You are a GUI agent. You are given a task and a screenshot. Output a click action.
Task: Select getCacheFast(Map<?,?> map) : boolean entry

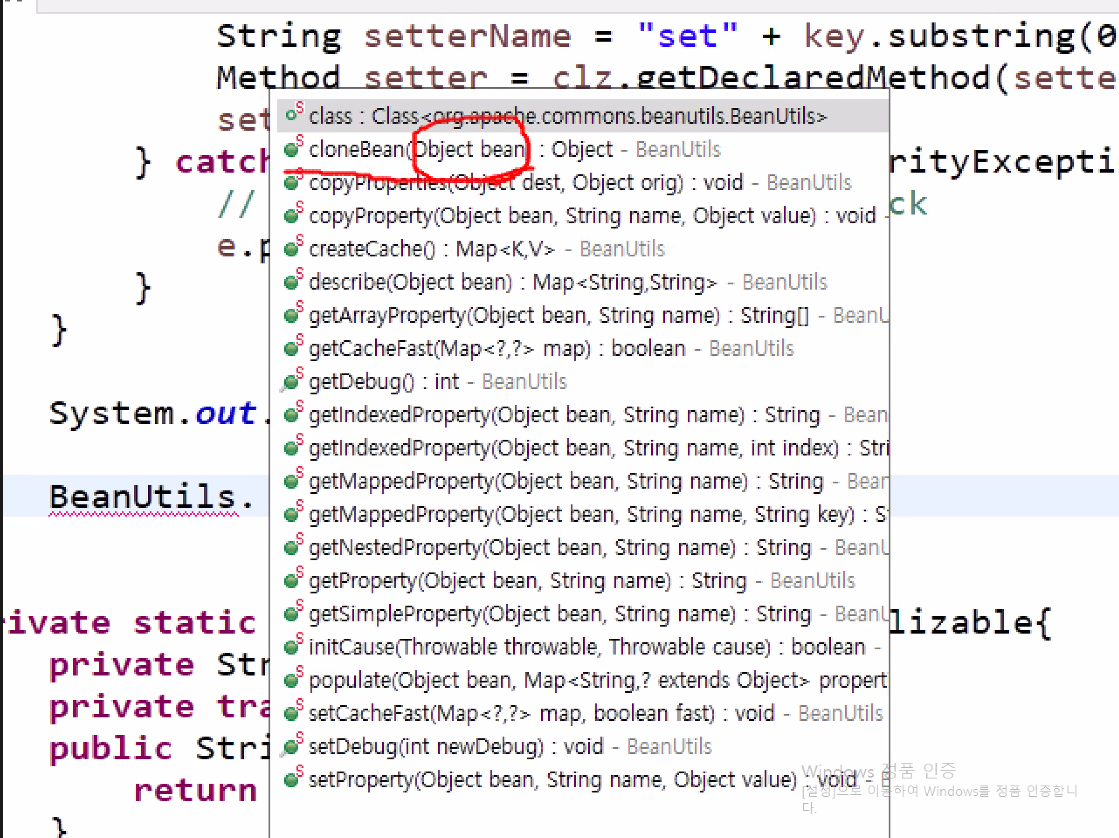[x=582, y=348]
